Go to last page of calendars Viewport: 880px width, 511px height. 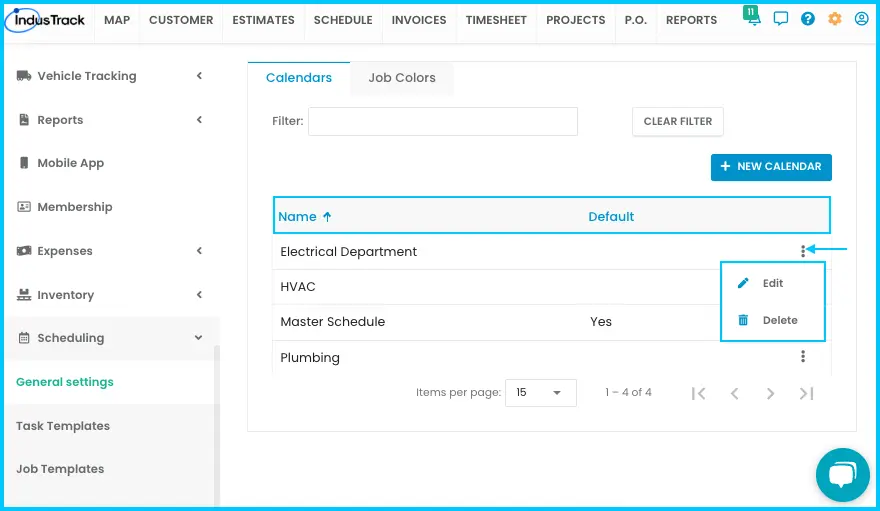click(x=806, y=393)
